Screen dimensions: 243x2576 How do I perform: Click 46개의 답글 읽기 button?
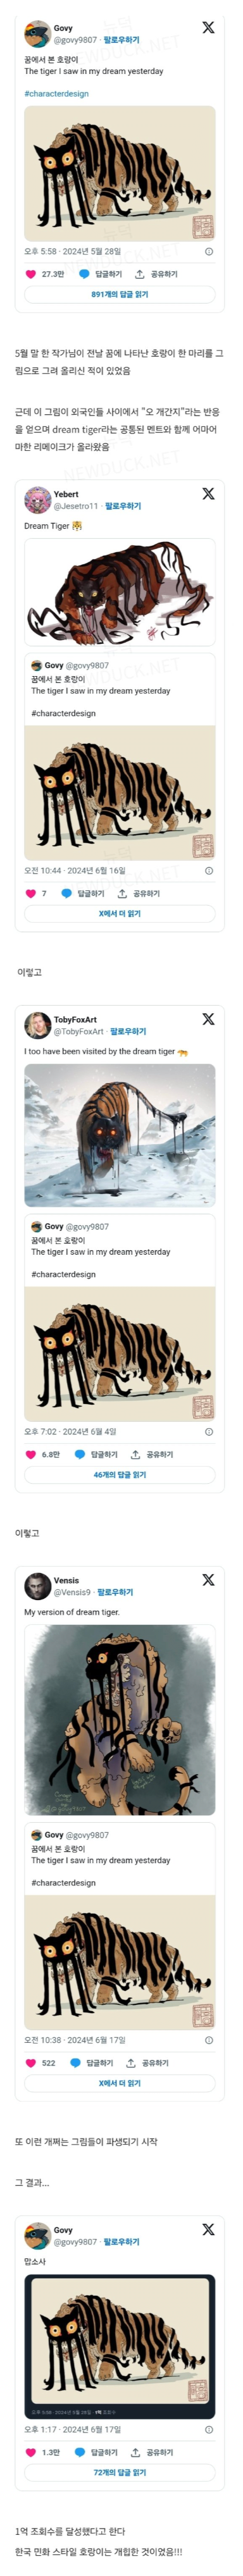(120, 1475)
